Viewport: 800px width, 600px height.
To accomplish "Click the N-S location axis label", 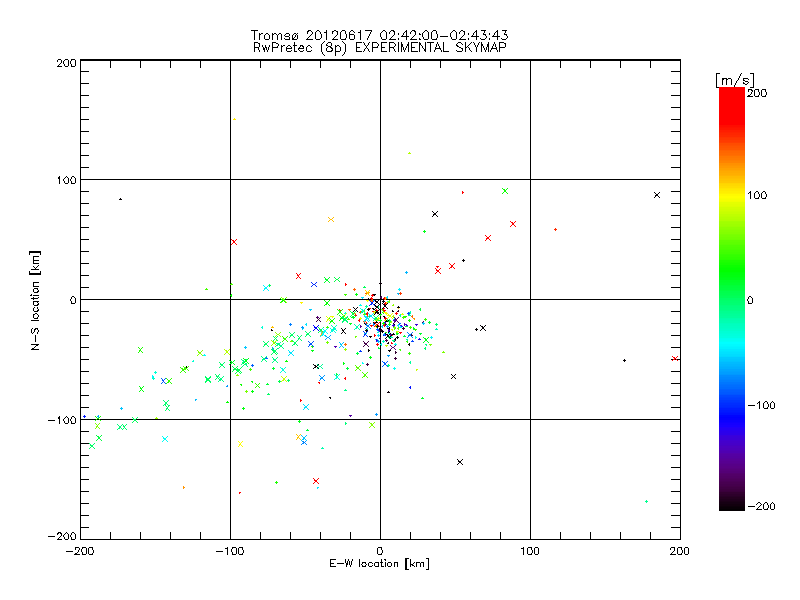I will pos(35,301).
